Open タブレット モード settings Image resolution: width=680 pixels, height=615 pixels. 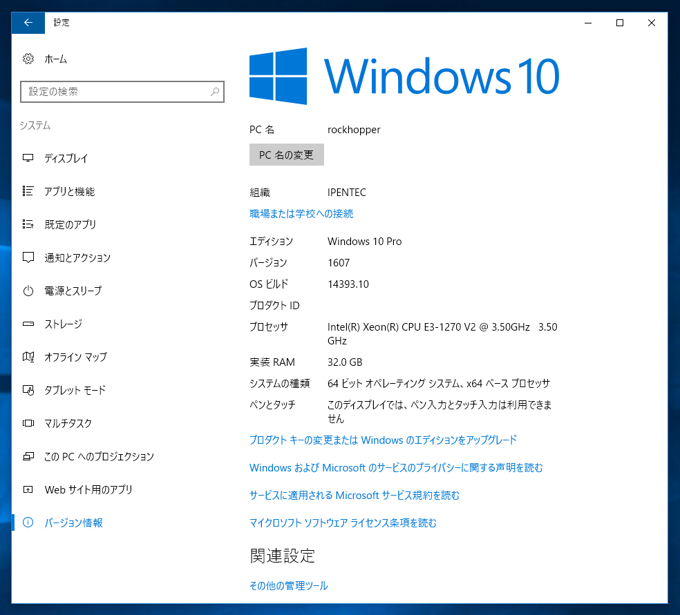tap(75, 390)
